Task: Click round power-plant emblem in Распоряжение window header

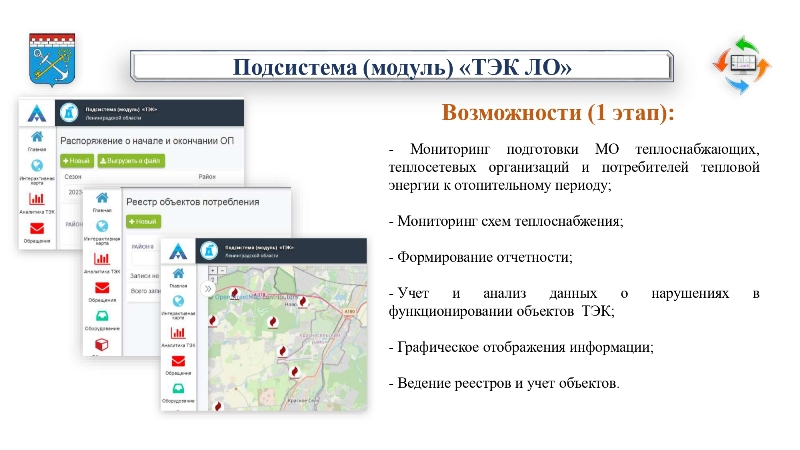Action: coord(69,113)
